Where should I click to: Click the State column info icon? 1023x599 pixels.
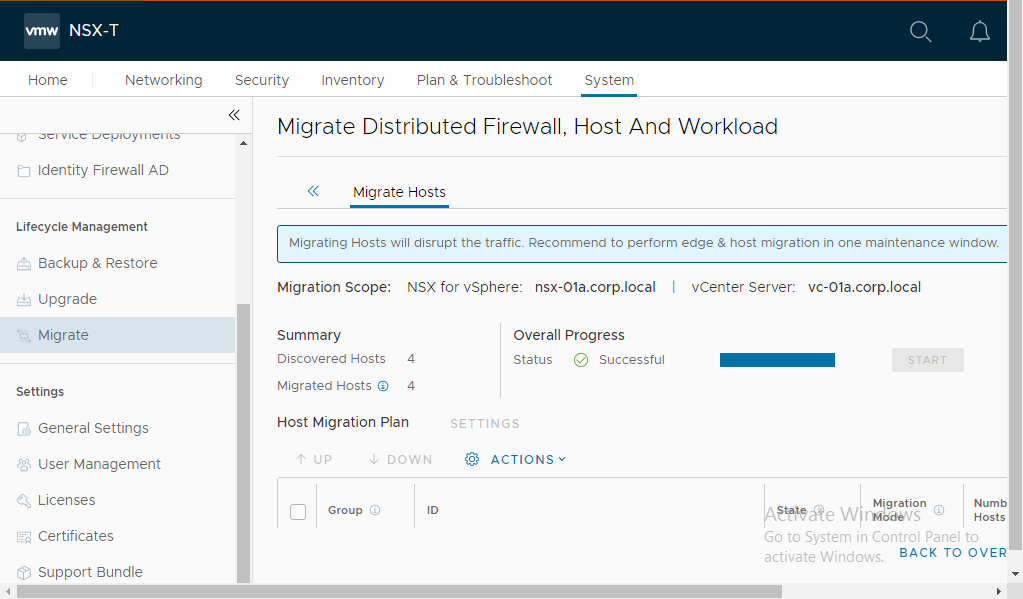click(819, 510)
